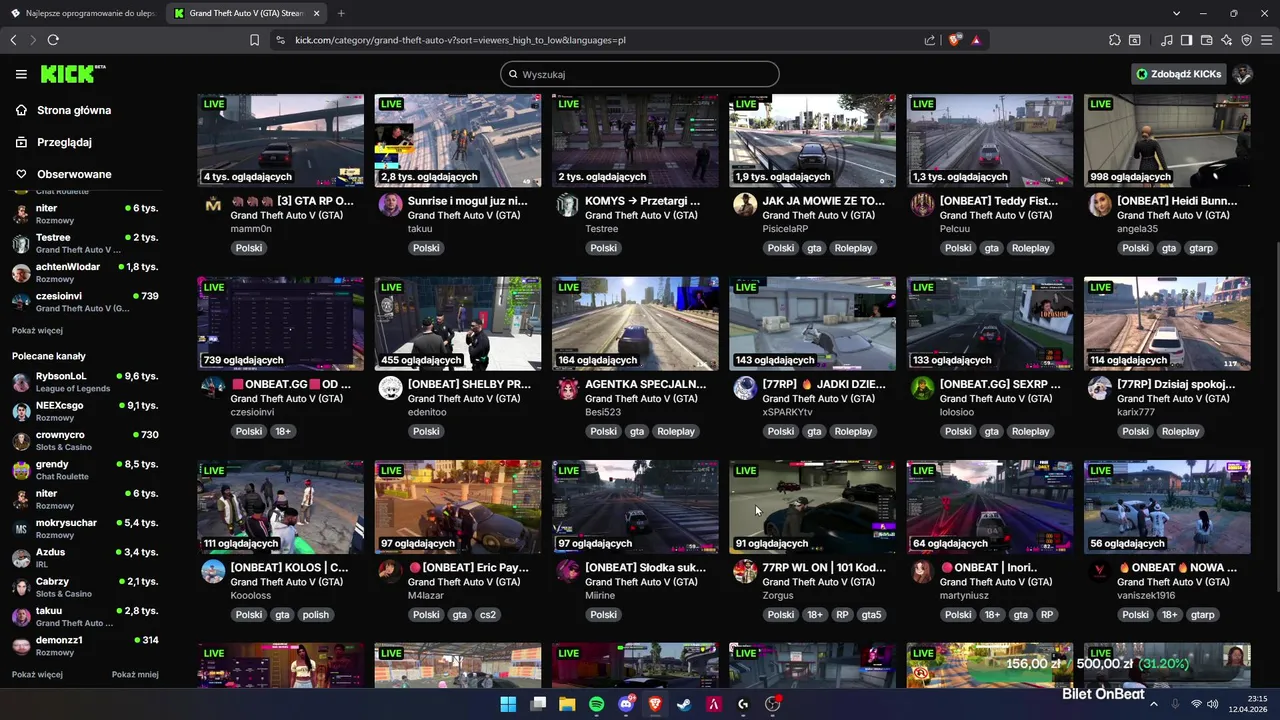1280x720 pixels.
Task: Click the Zdobądź KICKs button
Action: [1179, 74]
